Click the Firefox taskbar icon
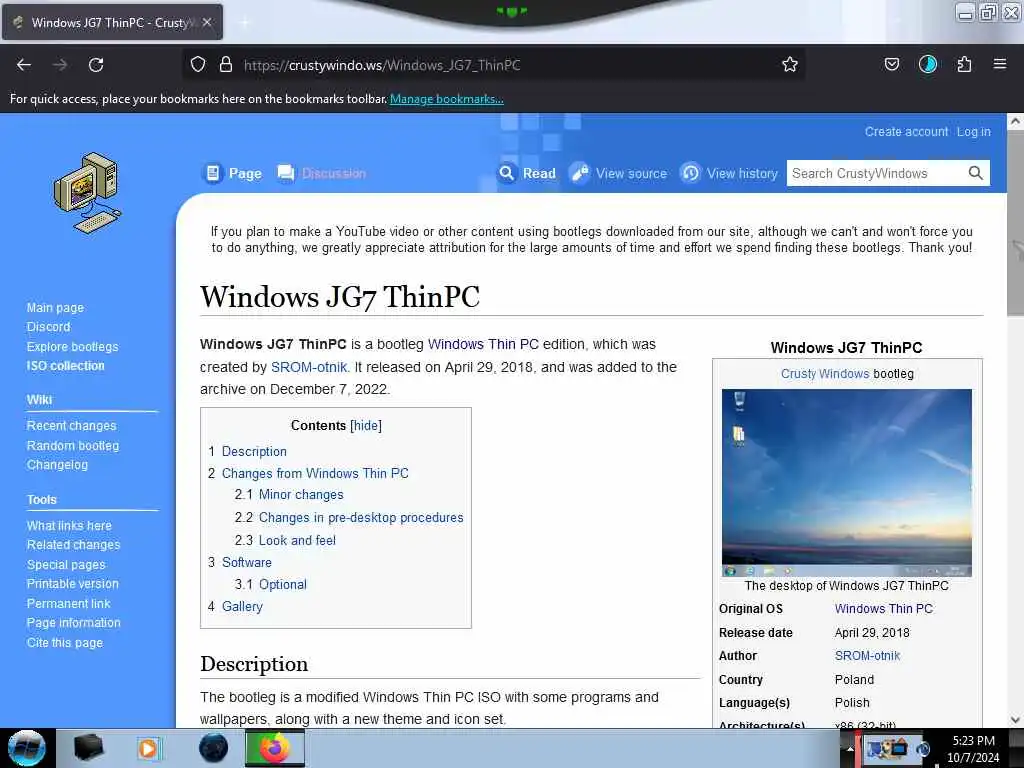Image resolution: width=1024 pixels, height=768 pixels. [275, 748]
